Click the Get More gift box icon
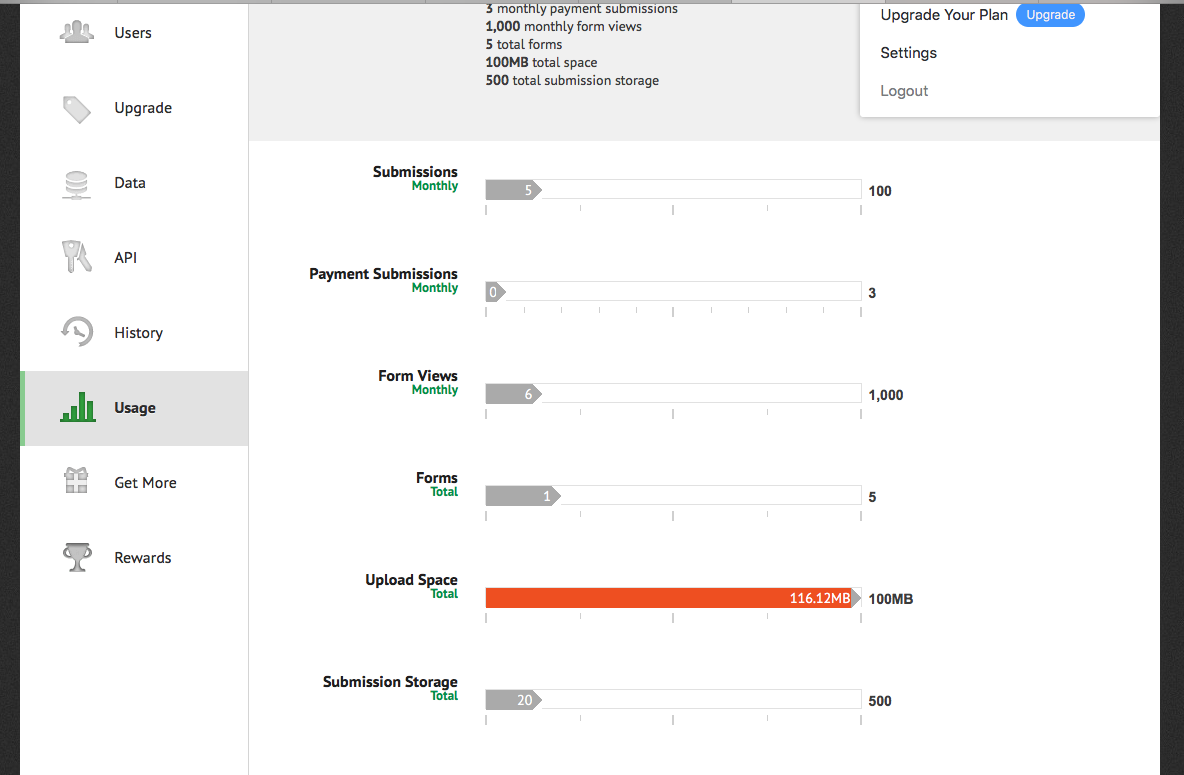This screenshot has width=1184, height=775. (77, 482)
